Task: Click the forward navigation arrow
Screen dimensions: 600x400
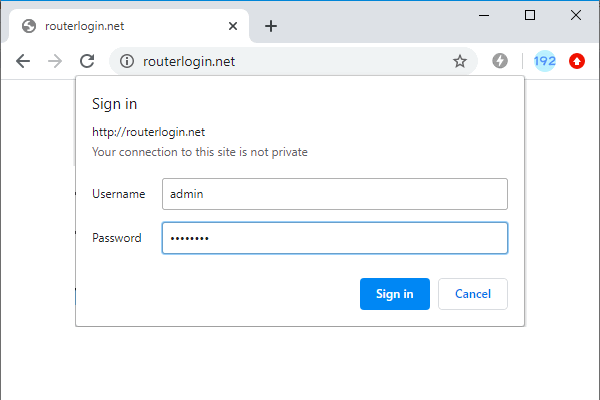Action: (x=55, y=61)
